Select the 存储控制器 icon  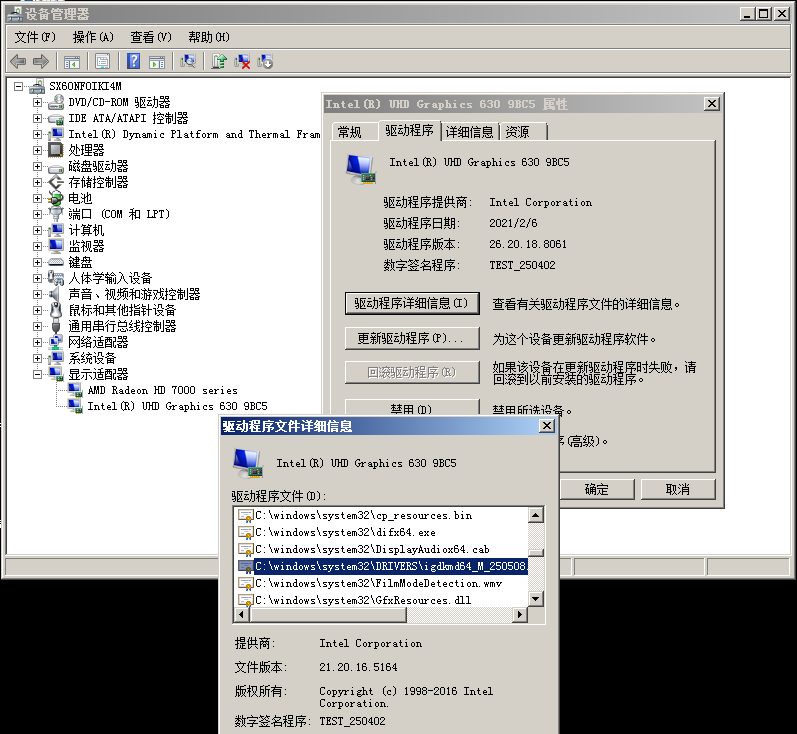(56, 182)
